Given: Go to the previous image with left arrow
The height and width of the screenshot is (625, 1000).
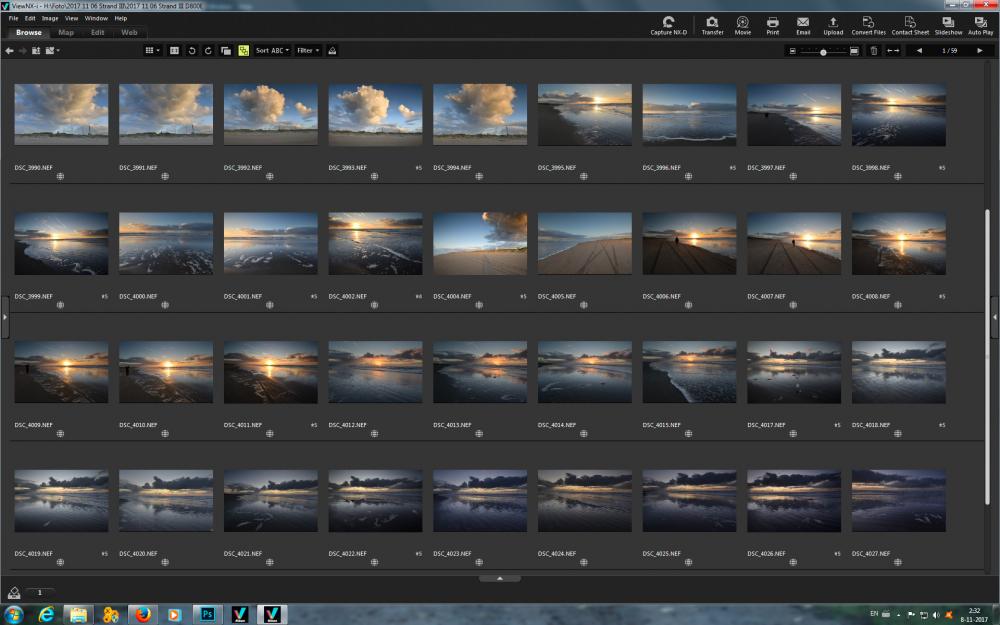Looking at the screenshot, I should click(x=919, y=50).
